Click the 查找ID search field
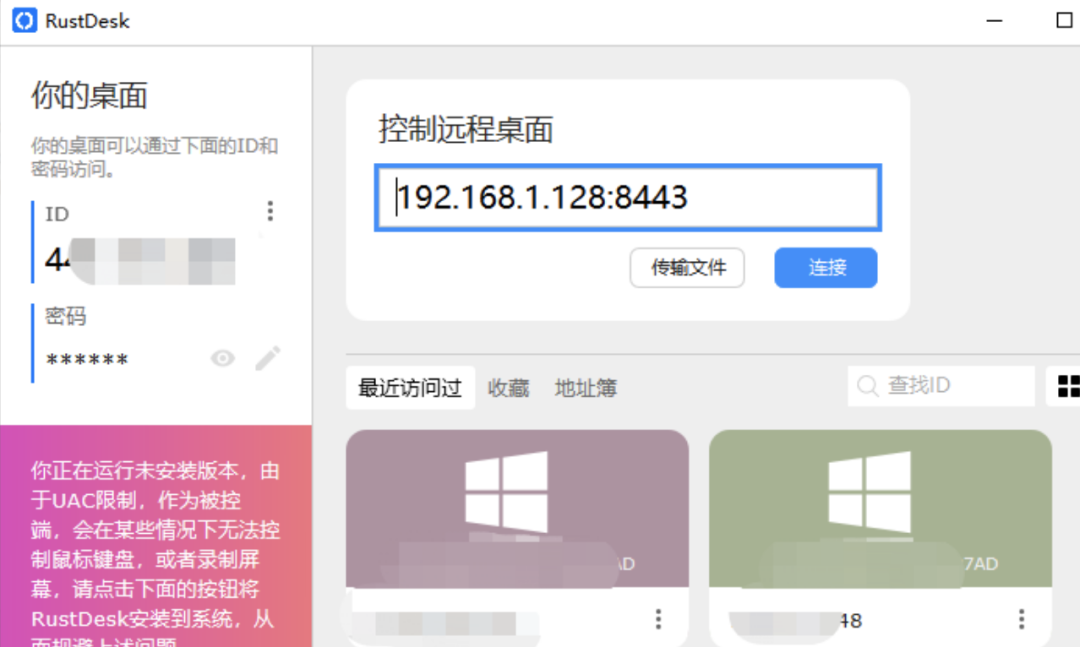Screen dimensions: 1080x647 click(x=941, y=386)
